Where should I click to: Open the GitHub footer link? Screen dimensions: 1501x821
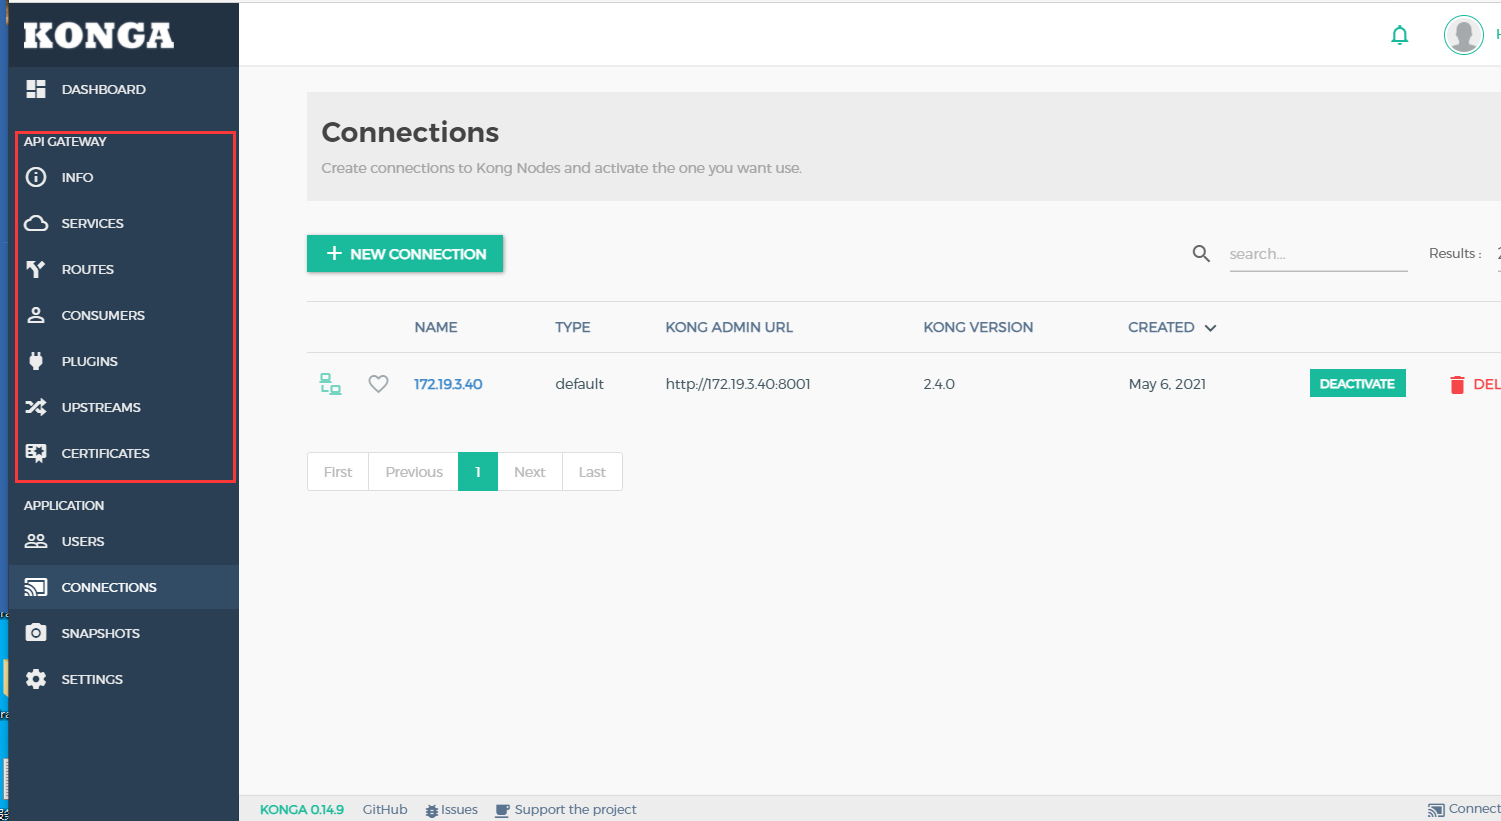click(x=385, y=810)
